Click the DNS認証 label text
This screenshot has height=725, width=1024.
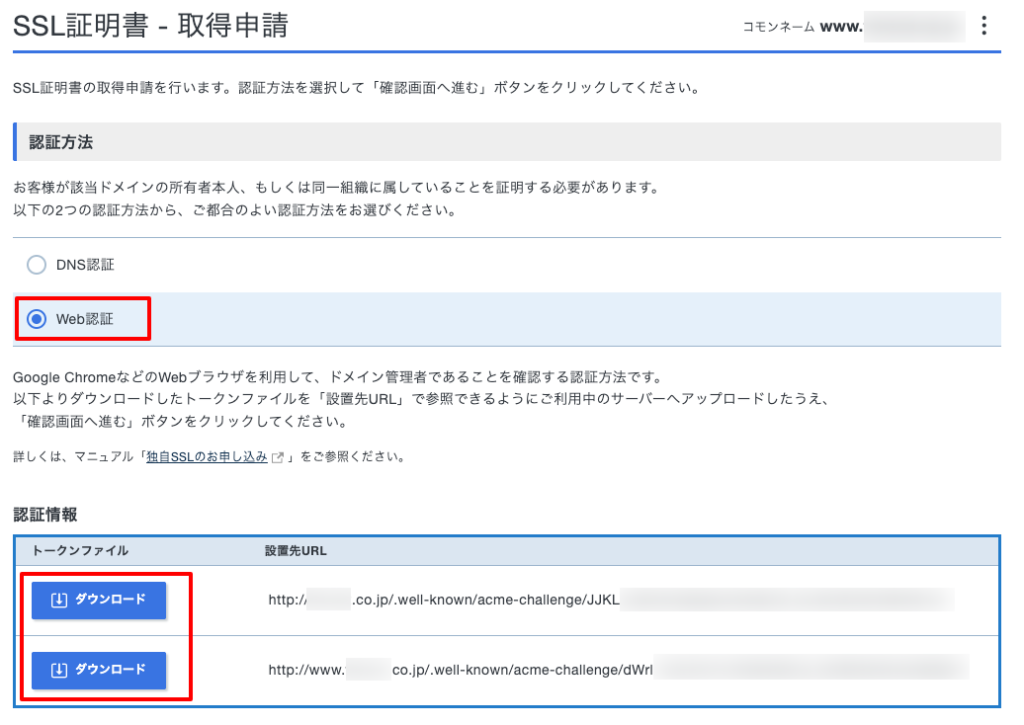click(x=85, y=265)
